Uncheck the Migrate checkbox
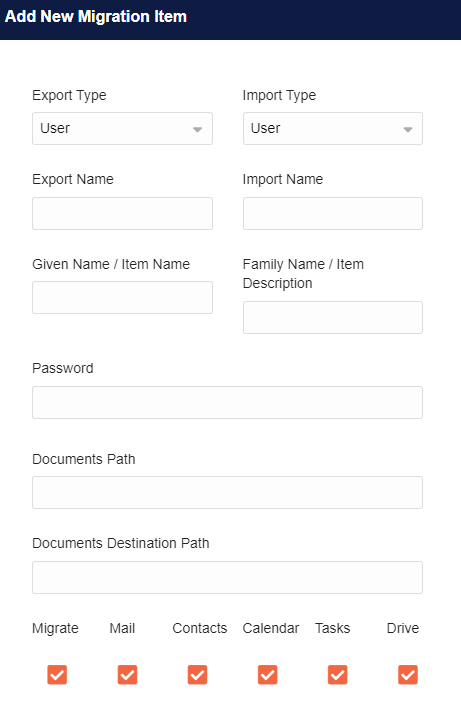The image size is (461, 701). (57, 675)
